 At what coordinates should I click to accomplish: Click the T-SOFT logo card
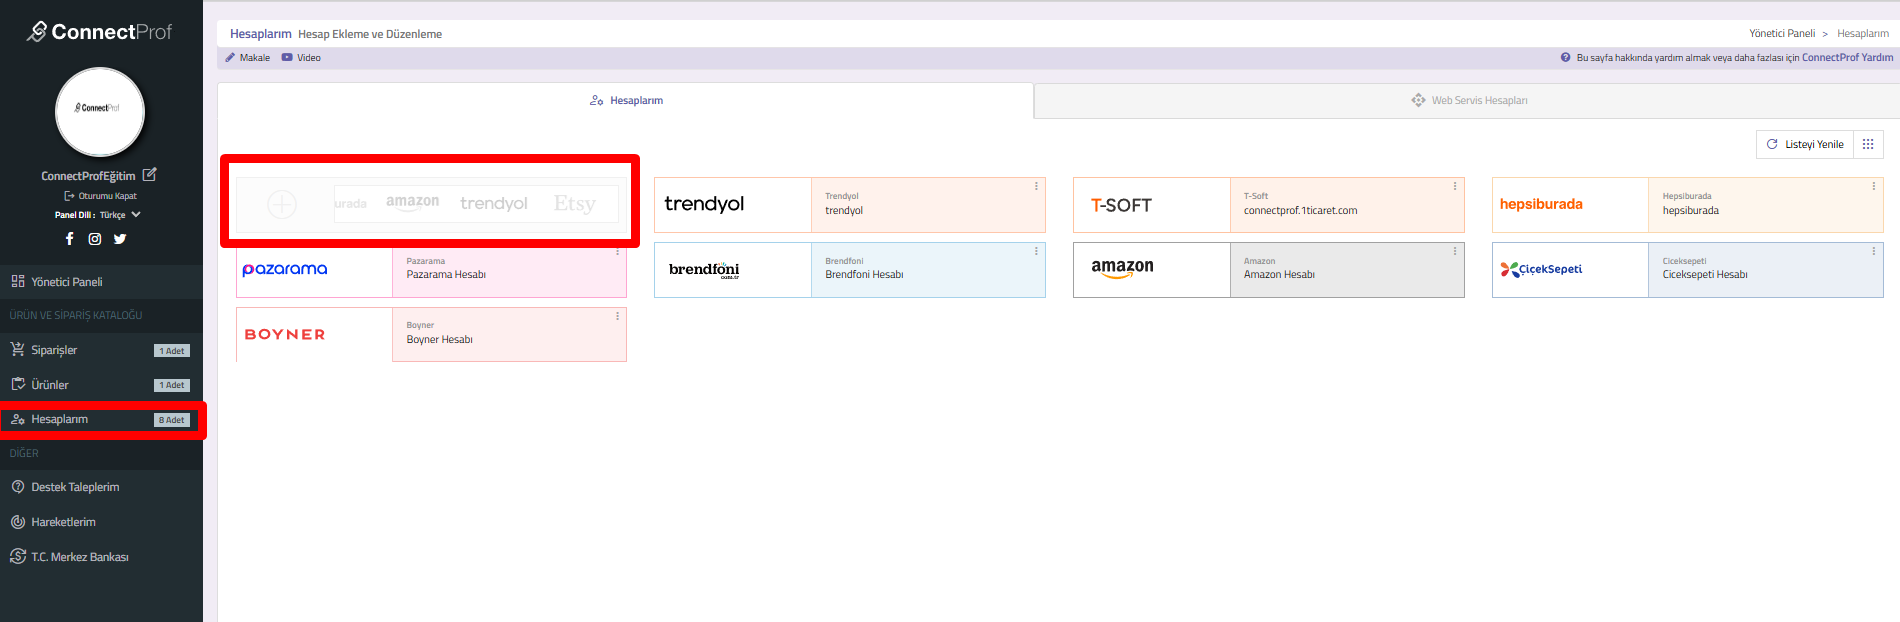(x=1152, y=205)
